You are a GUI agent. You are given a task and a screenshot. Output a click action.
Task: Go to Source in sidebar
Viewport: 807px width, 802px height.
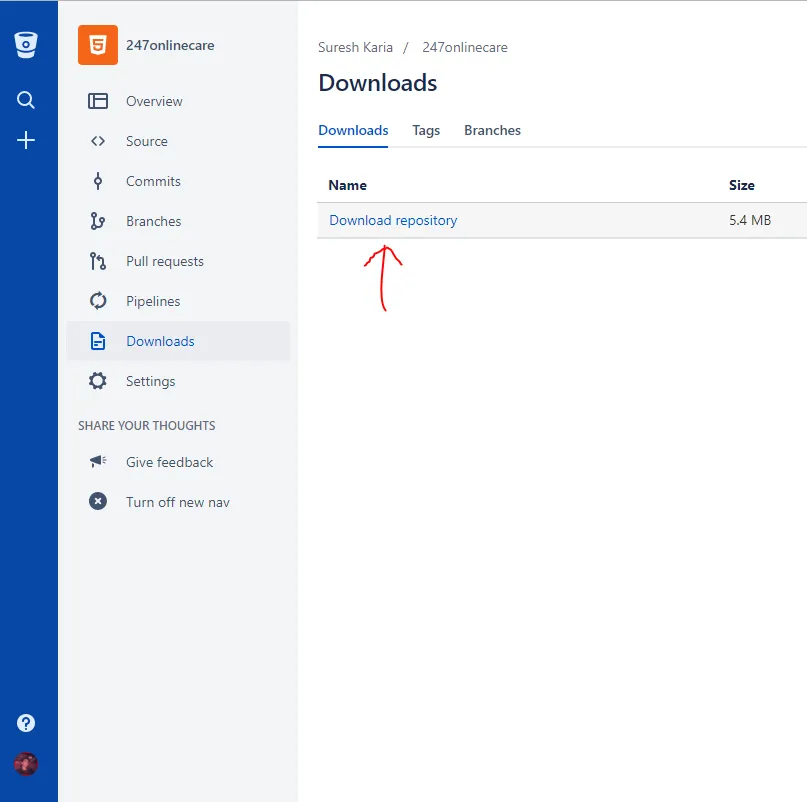coord(147,141)
